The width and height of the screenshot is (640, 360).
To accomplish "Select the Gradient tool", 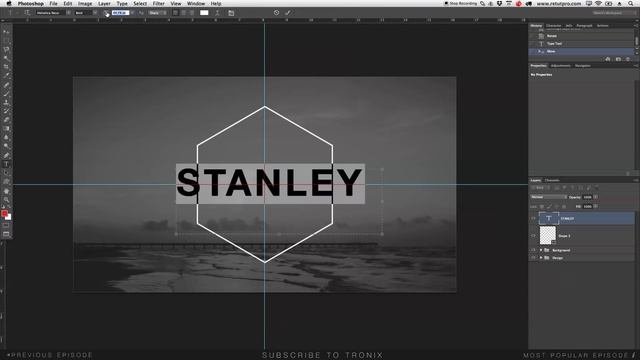I will (x=6, y=129).
